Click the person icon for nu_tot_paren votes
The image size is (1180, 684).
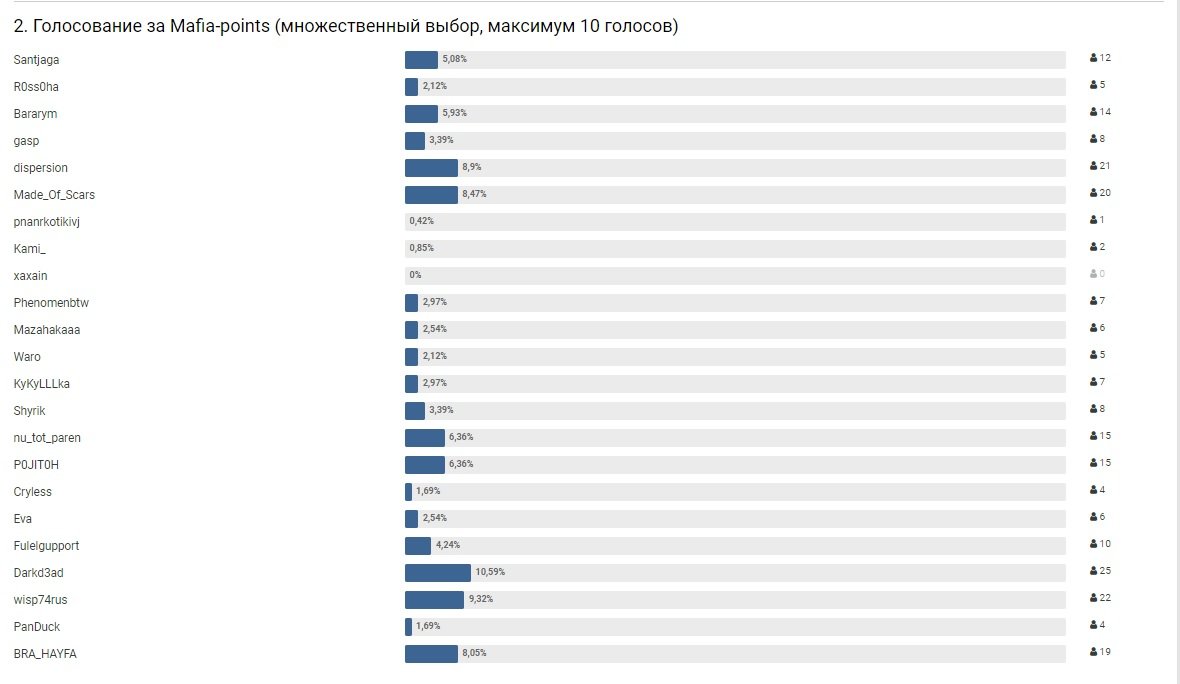(x=1094, y=436)
